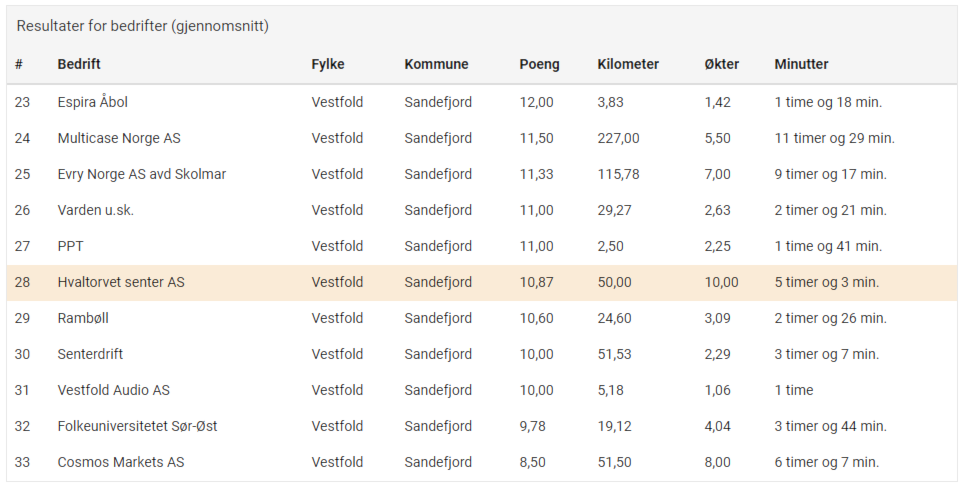Select the Kilometer column header
Viewport: 967px width, 491px height.
(x=628, y=64)
